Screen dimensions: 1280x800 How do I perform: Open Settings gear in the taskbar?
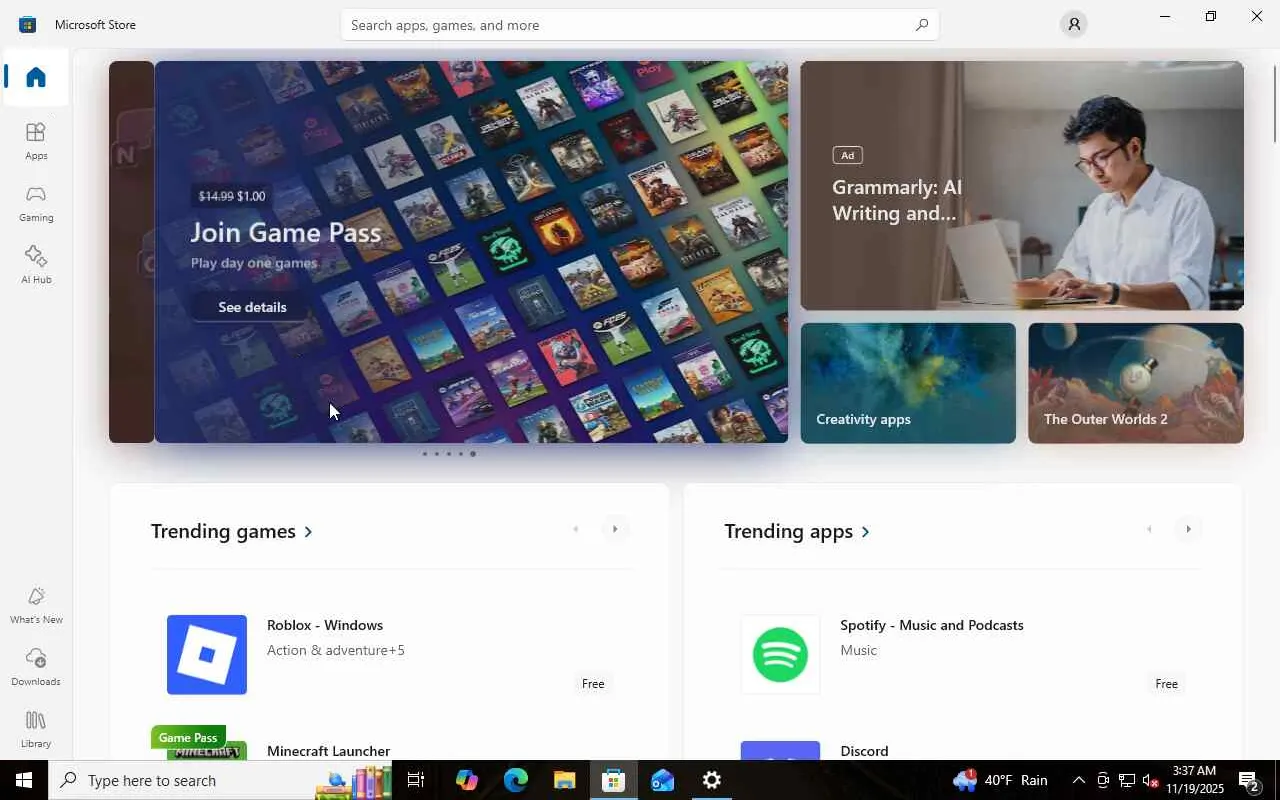pos(712,780)
